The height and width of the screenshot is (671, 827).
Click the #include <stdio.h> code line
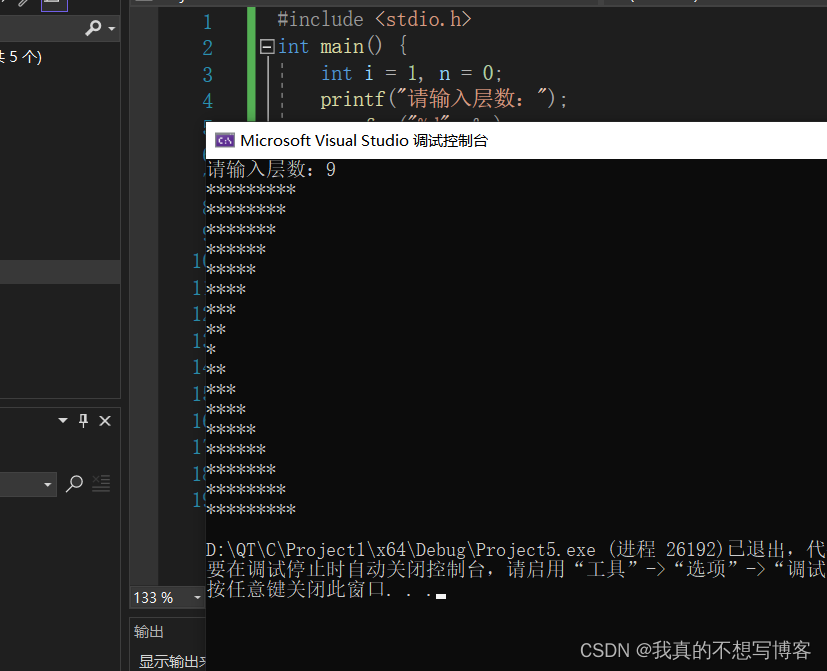(374, 20)
